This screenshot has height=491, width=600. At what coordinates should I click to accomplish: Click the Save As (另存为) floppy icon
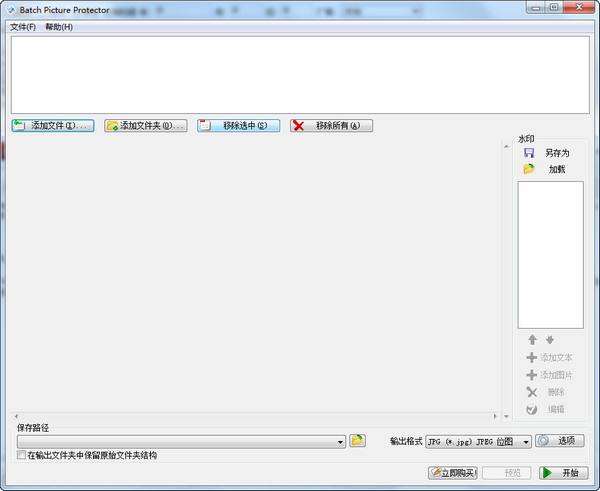pyautogui.click(x=529, y=153)
